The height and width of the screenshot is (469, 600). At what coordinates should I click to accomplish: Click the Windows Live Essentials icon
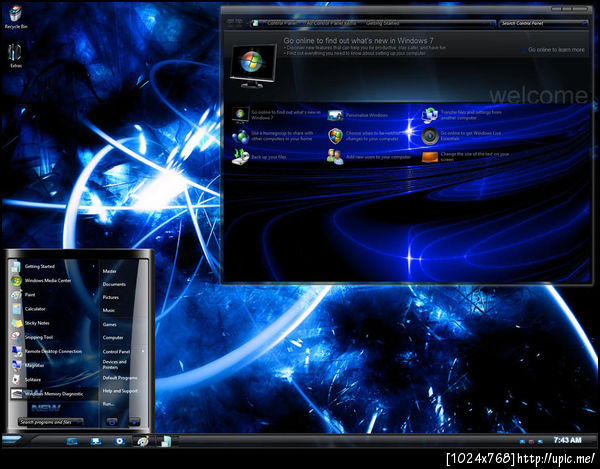coord(430,136)
